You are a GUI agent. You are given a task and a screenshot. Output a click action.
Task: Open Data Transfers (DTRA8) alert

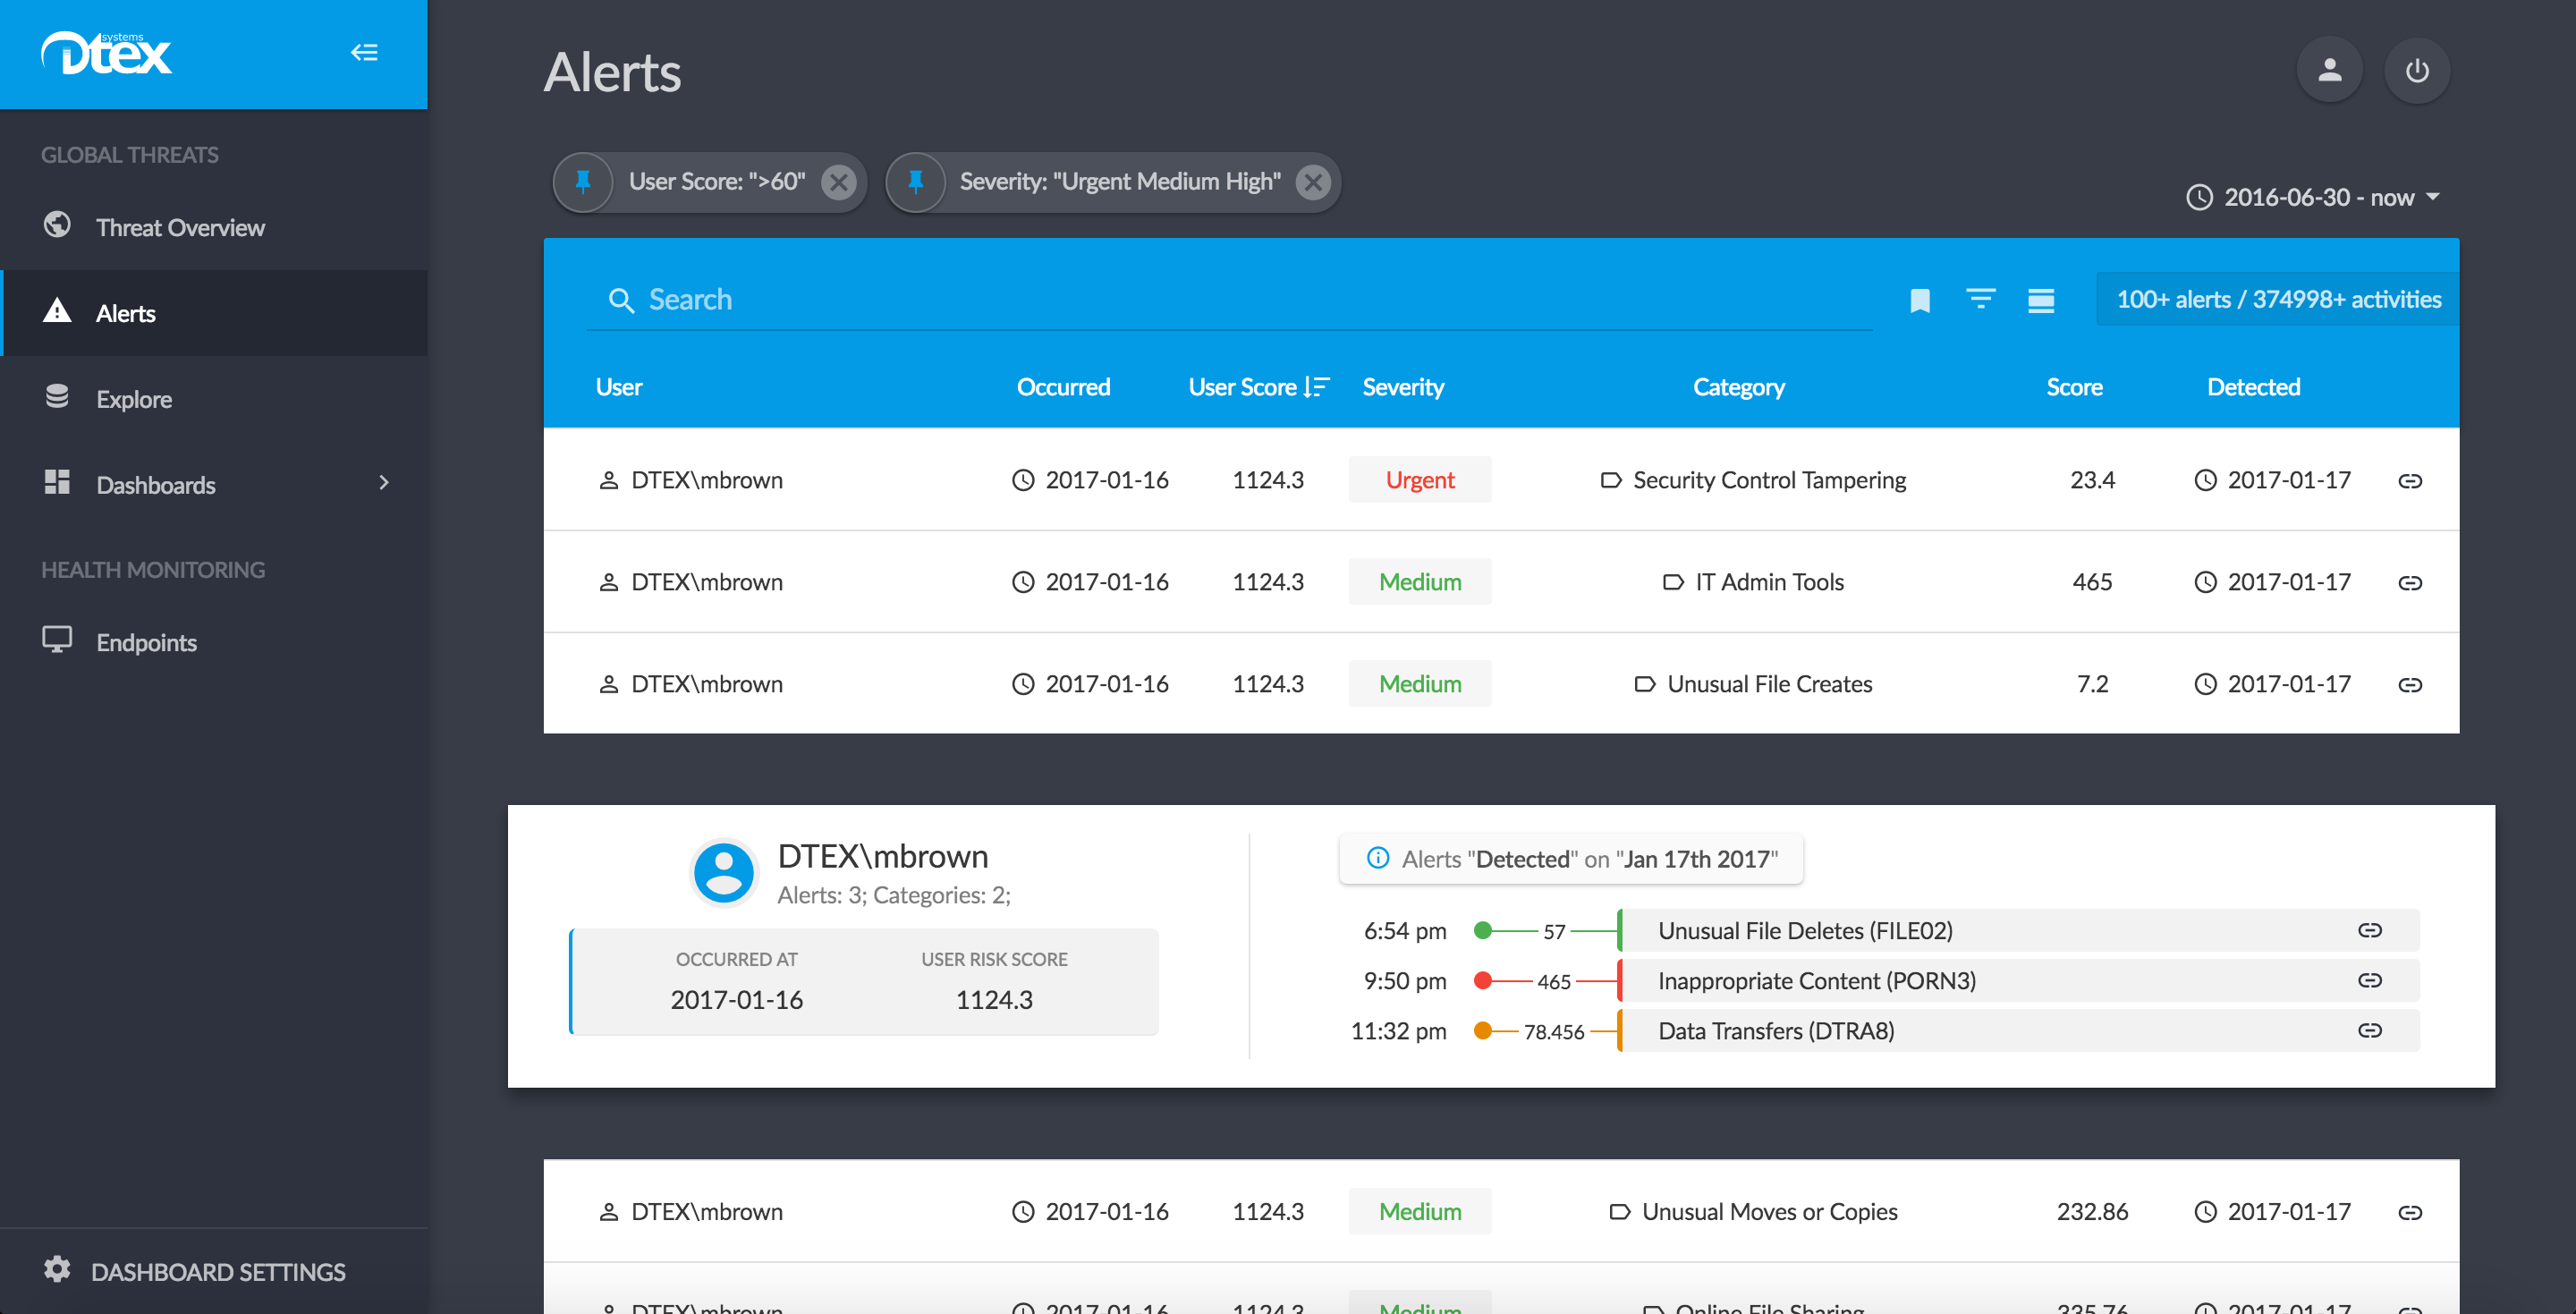(2018, 1030)
